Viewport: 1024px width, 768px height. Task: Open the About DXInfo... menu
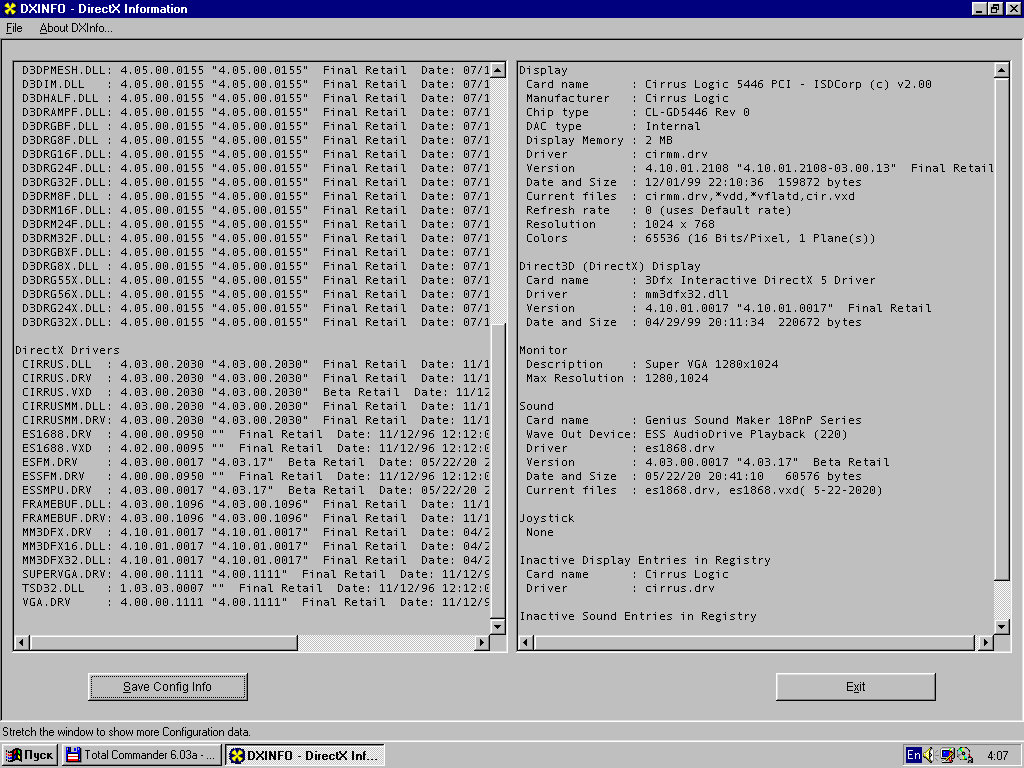point(76,28)
